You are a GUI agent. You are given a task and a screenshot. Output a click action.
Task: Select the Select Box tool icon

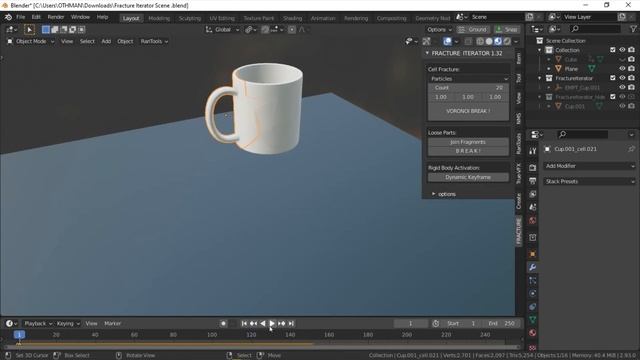[29, 29]
